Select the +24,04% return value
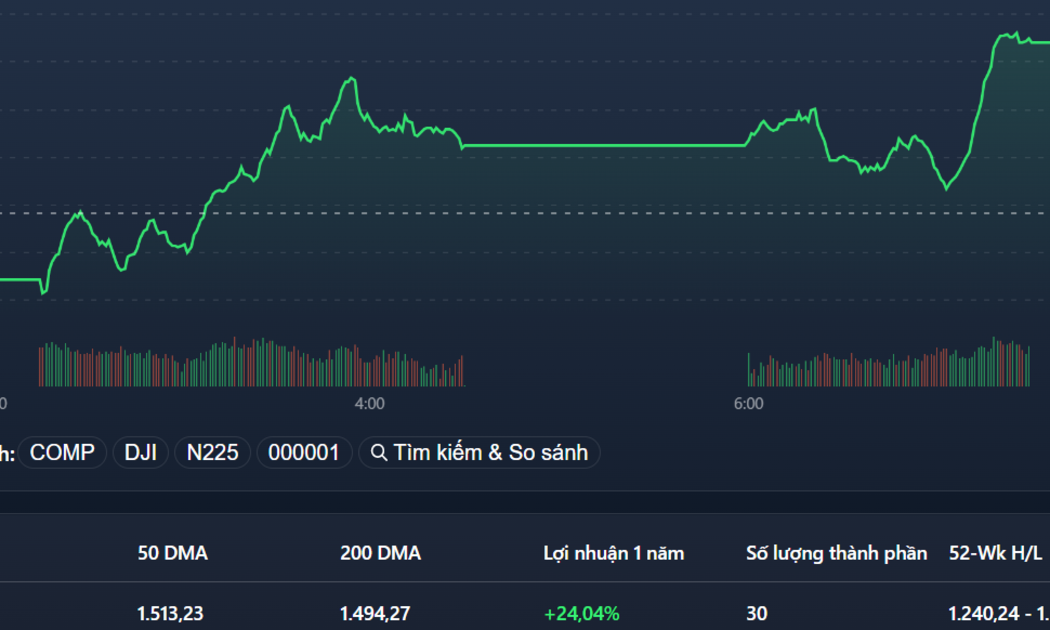Image resolution: width=1050 pixels, height=630 pixels. 582,613
